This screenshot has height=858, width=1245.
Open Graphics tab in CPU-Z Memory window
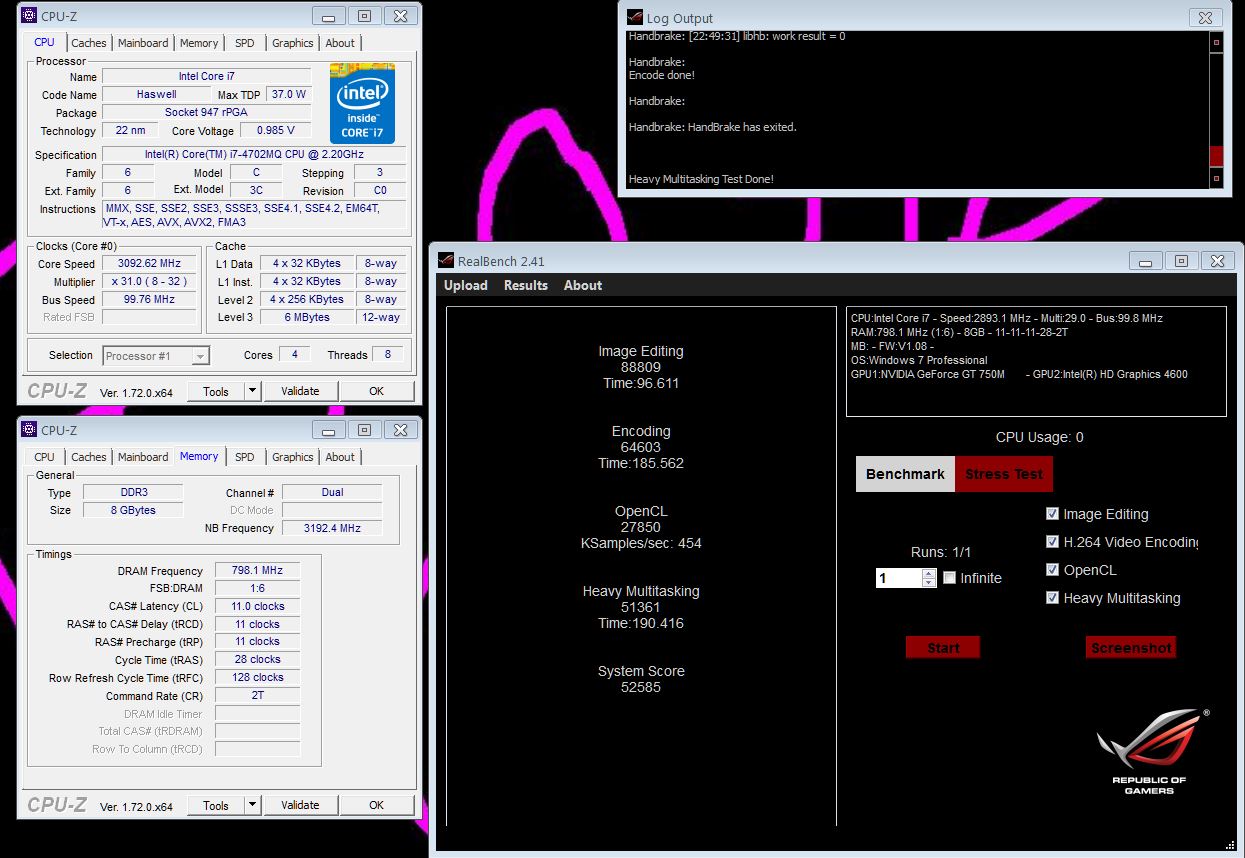(x=293, y=457)
